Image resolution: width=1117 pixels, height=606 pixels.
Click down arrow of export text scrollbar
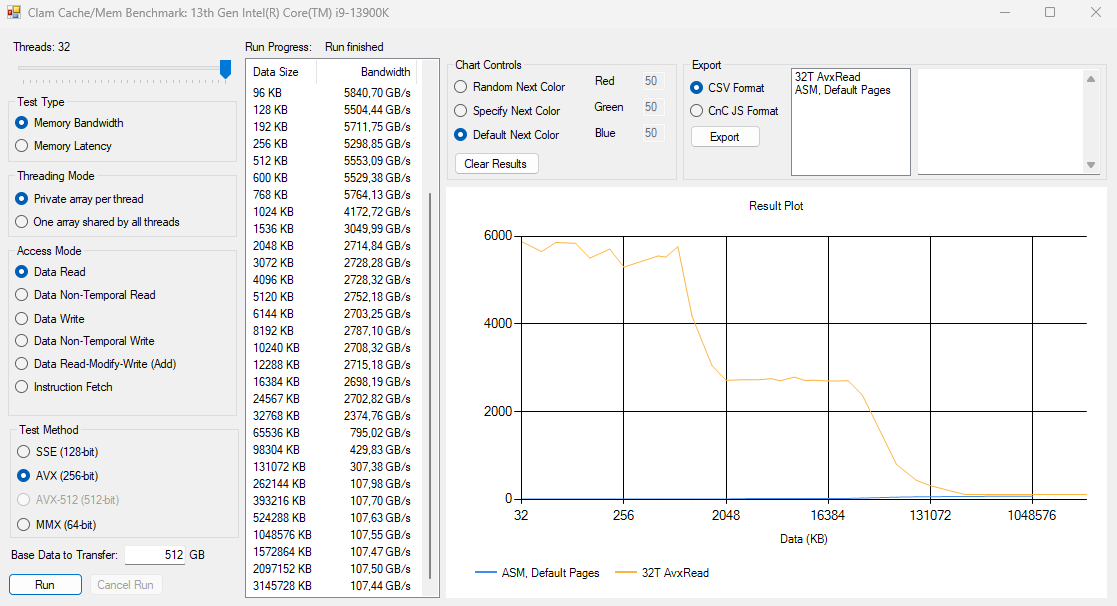(x=1091, y=165)
